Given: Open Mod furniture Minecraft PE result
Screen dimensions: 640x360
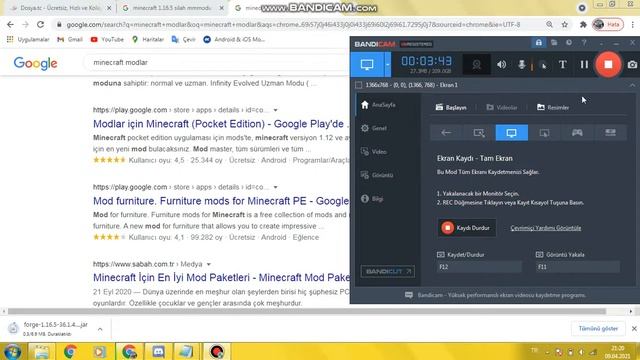Looking at the screenshot, I should click(x=220, y=201).
